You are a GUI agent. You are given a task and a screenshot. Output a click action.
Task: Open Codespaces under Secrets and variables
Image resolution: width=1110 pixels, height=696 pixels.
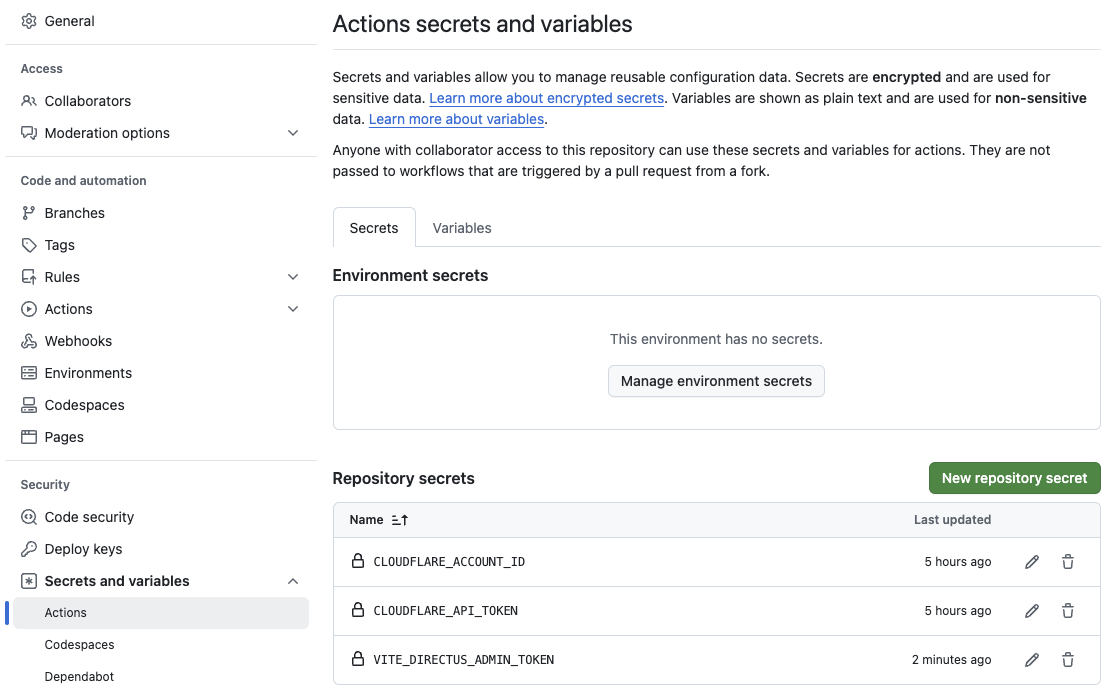pos(80,645)
